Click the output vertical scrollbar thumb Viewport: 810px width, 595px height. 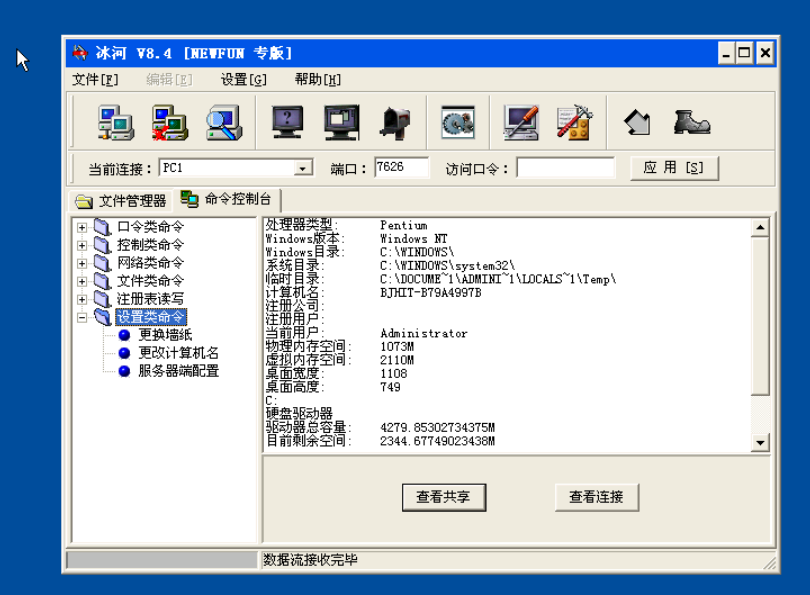[x=760, y=316]
